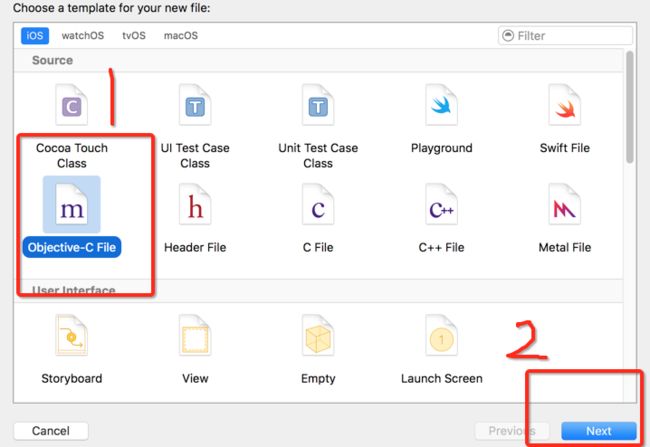The image size is (650, 447).
Task: Click the 'Cocoa Touch Class' label
Action: (72, 155)
